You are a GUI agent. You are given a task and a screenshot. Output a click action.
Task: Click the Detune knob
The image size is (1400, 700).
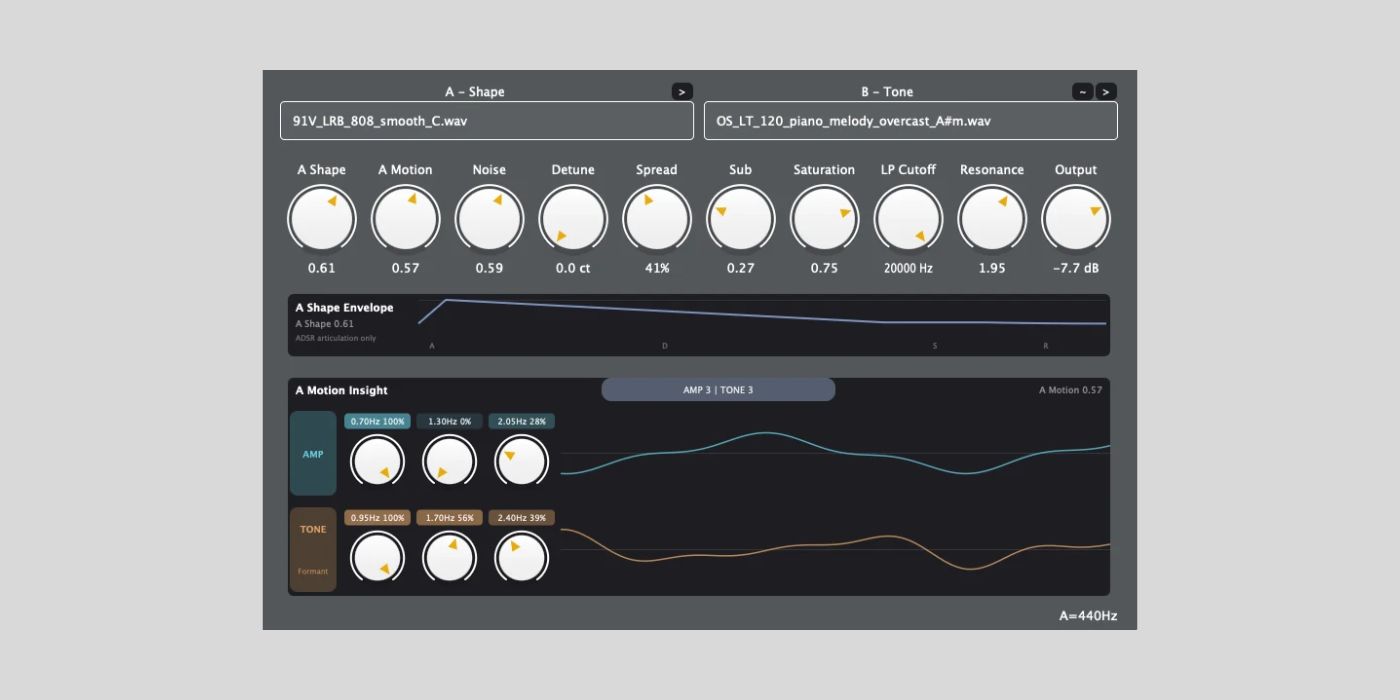click(x=573, y=219)
